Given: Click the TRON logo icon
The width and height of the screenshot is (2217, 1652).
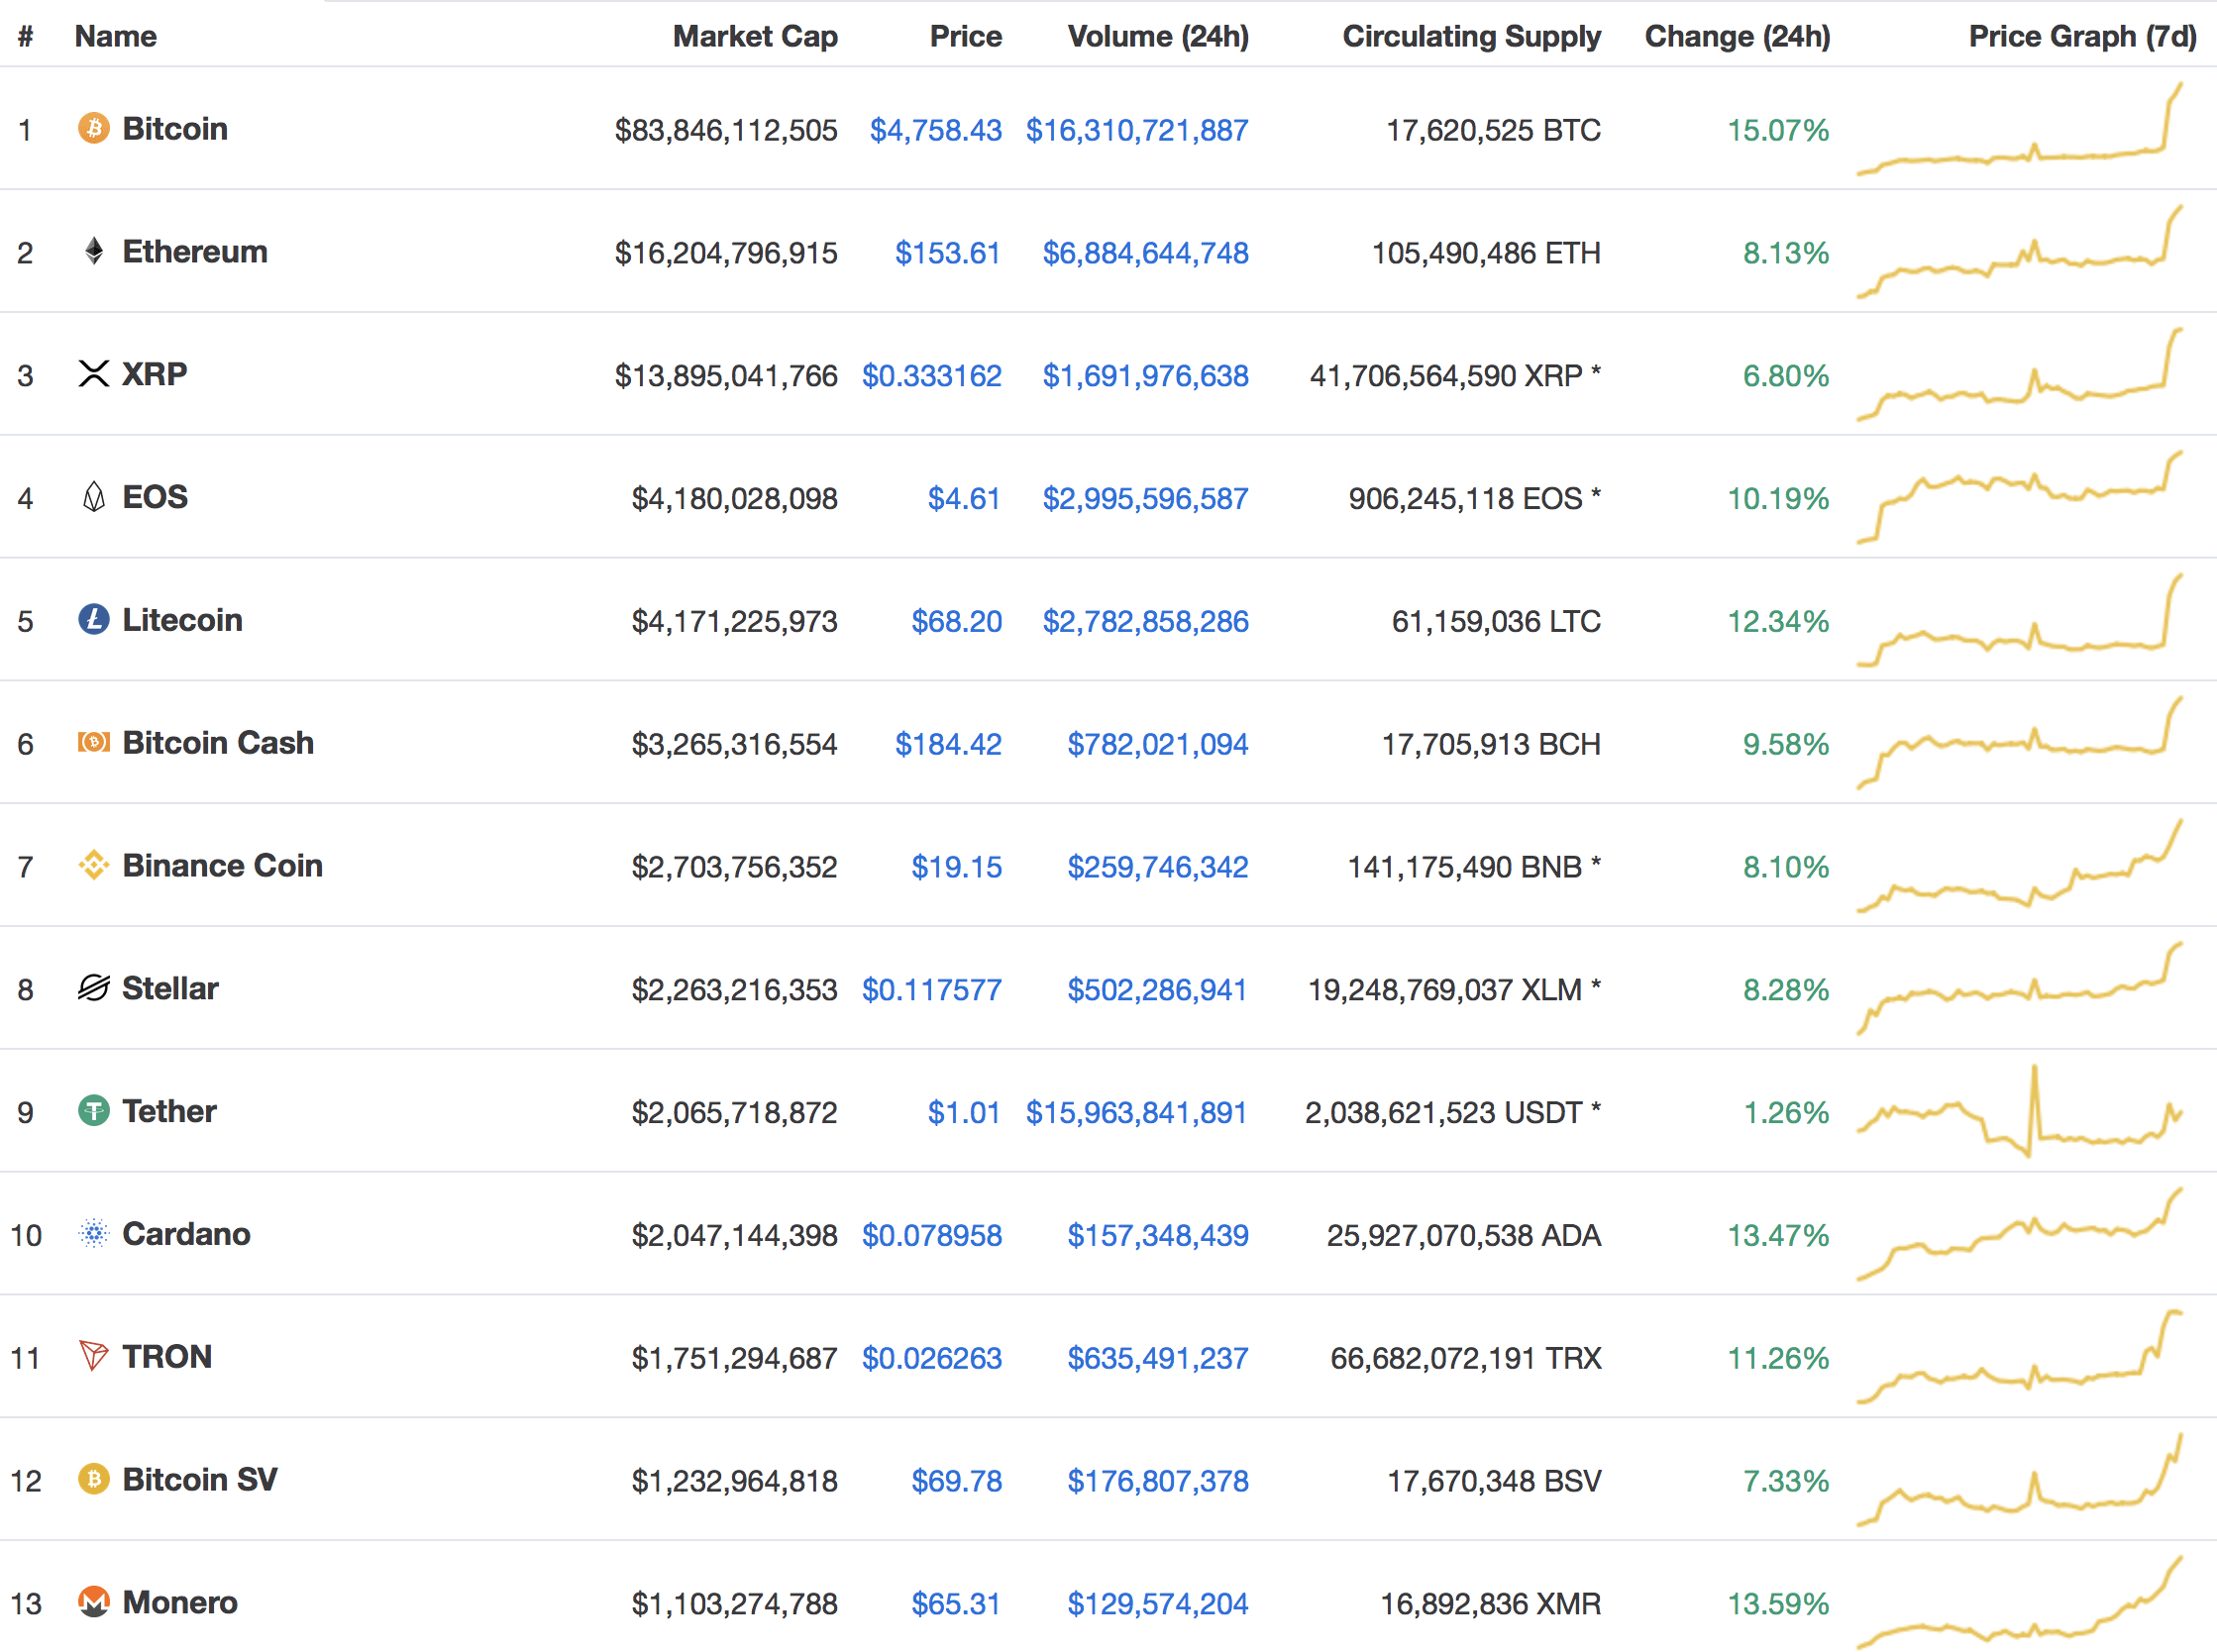Looking at the screenshot, I should click(94, 1357).
